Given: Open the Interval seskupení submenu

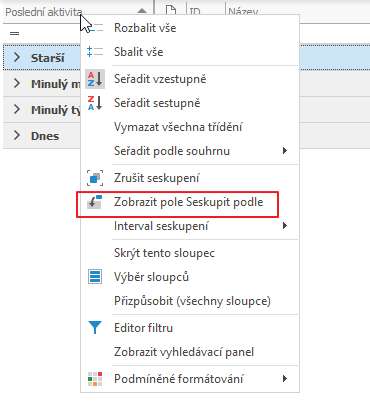Looking at the screenshot, I should coord(189,226).
